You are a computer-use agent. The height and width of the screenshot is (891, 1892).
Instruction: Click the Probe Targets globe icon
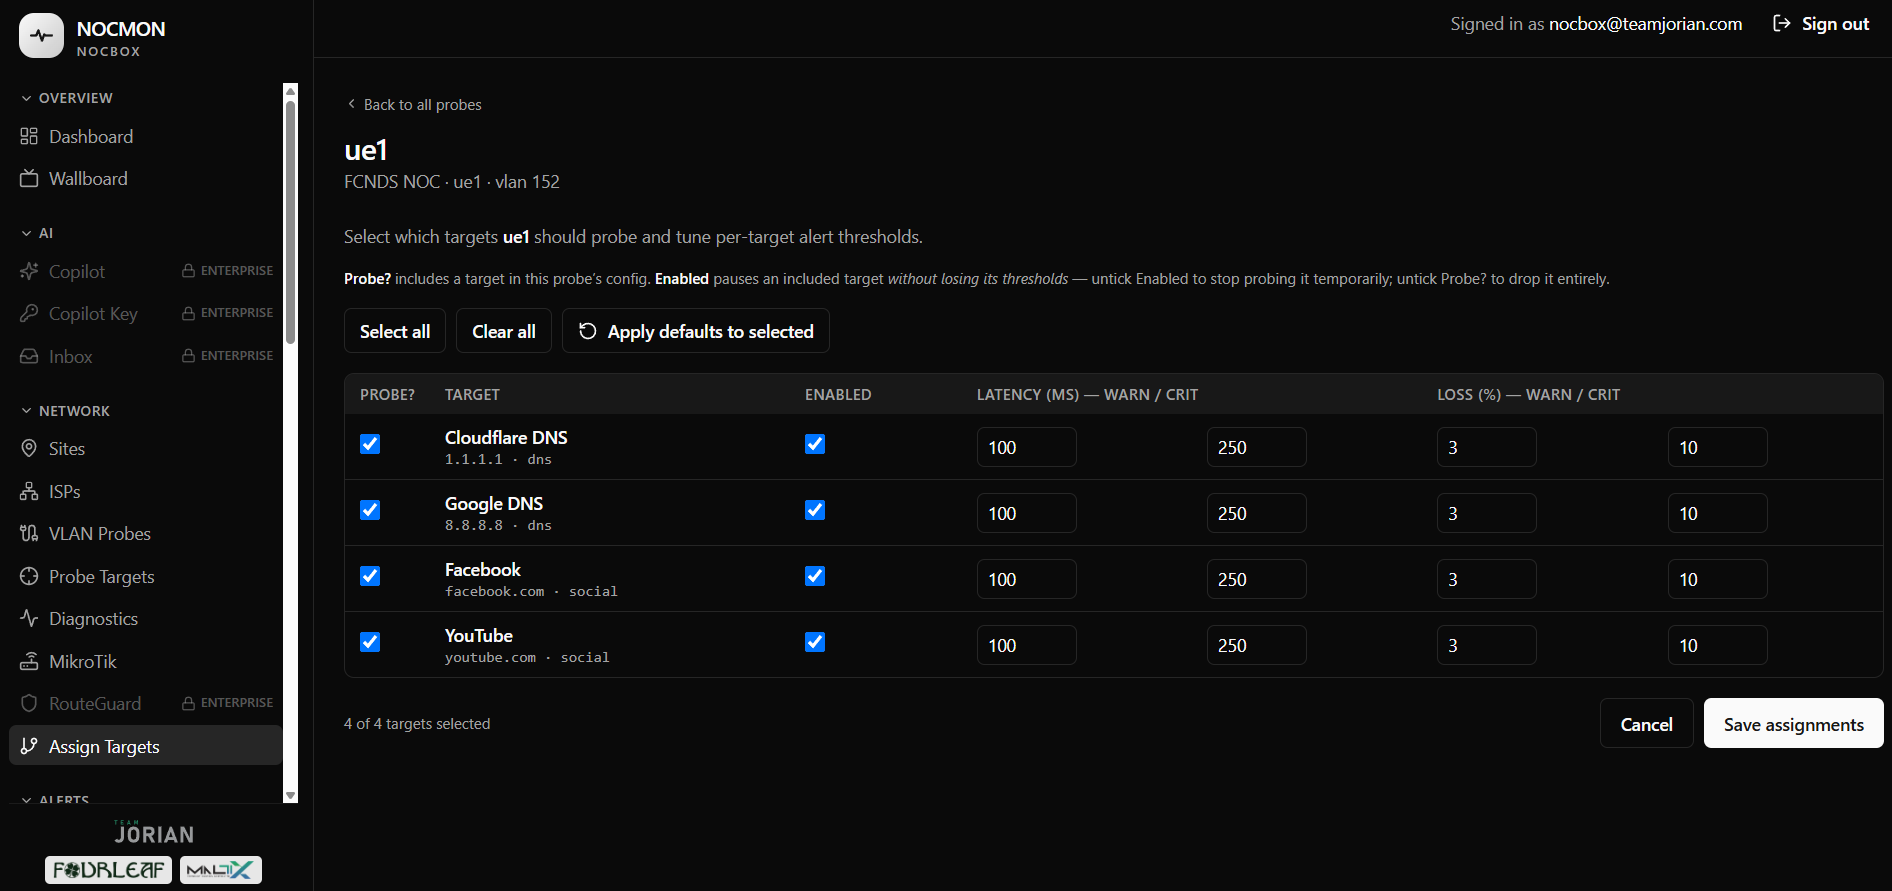(x=29, y=576)
